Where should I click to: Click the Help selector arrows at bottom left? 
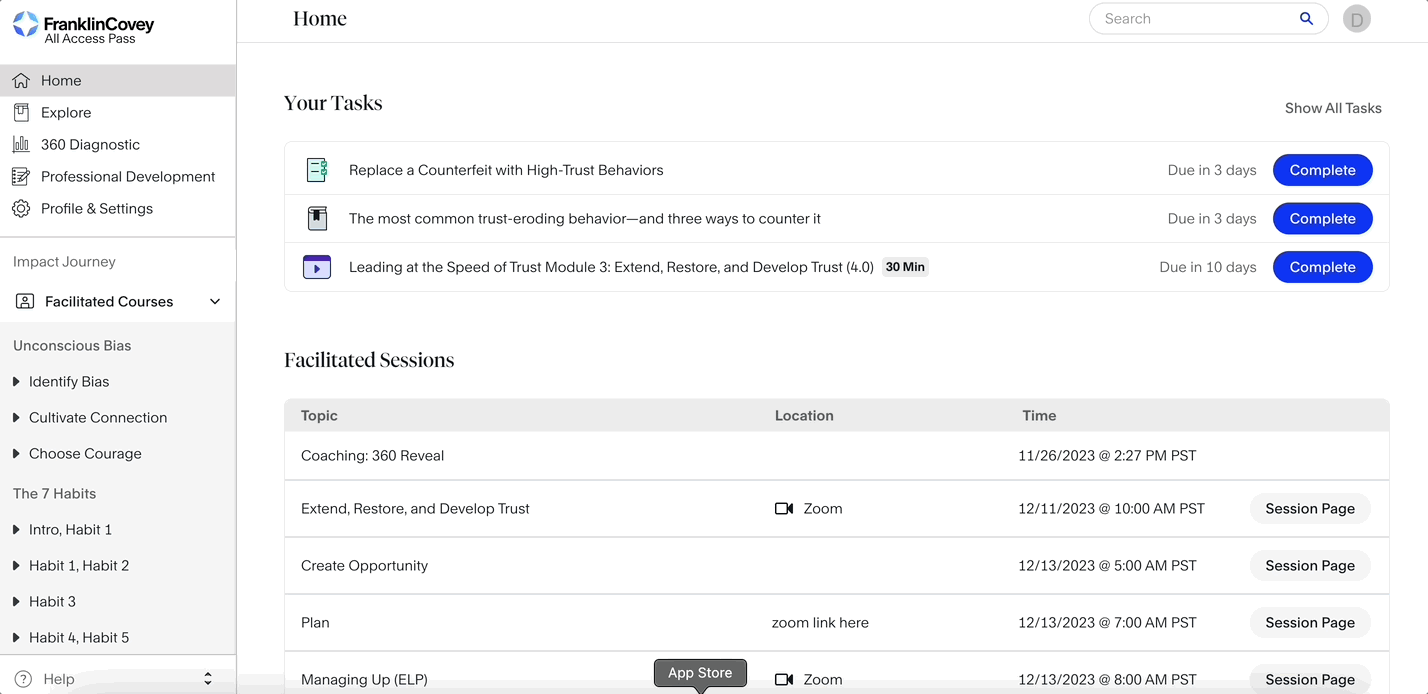207,678
